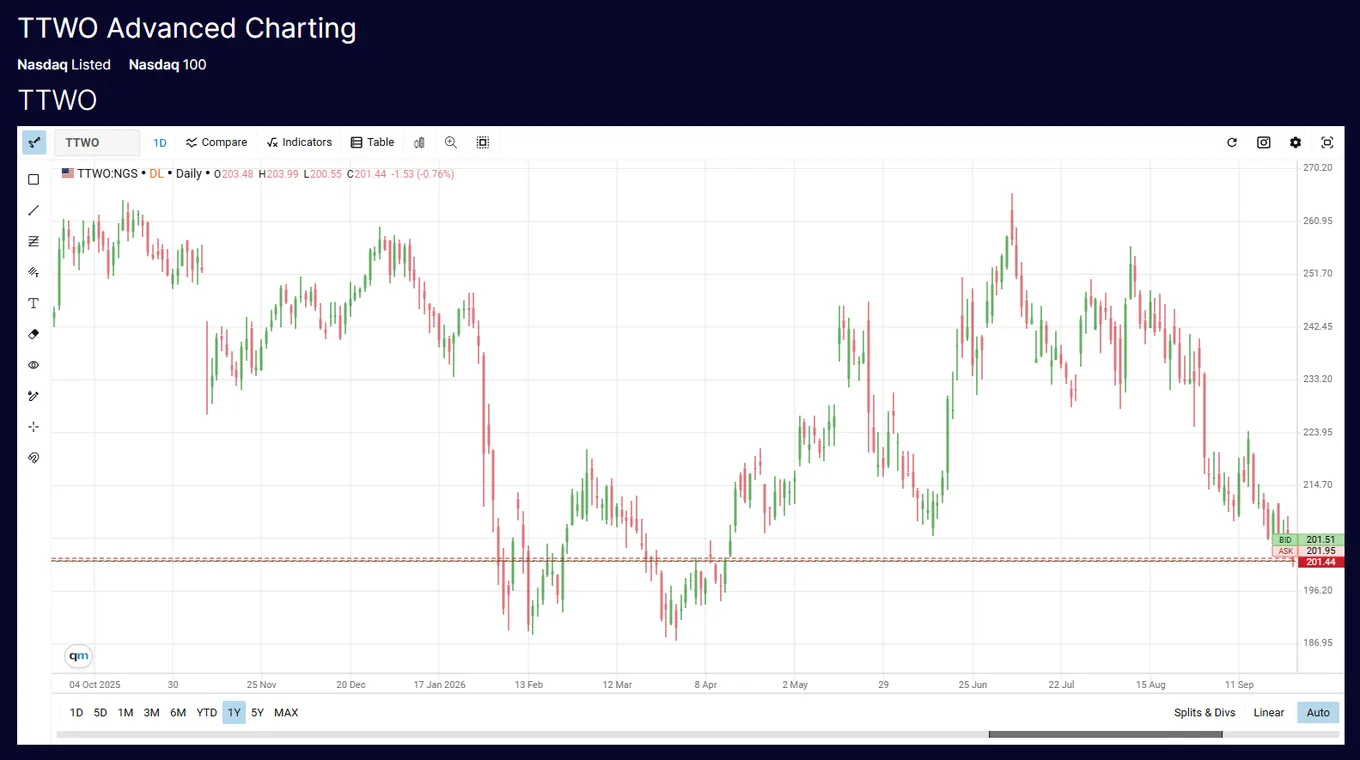The image size is (1360, 760).
Task: Select the crosshair cursor tool
Action: point(34,427)
